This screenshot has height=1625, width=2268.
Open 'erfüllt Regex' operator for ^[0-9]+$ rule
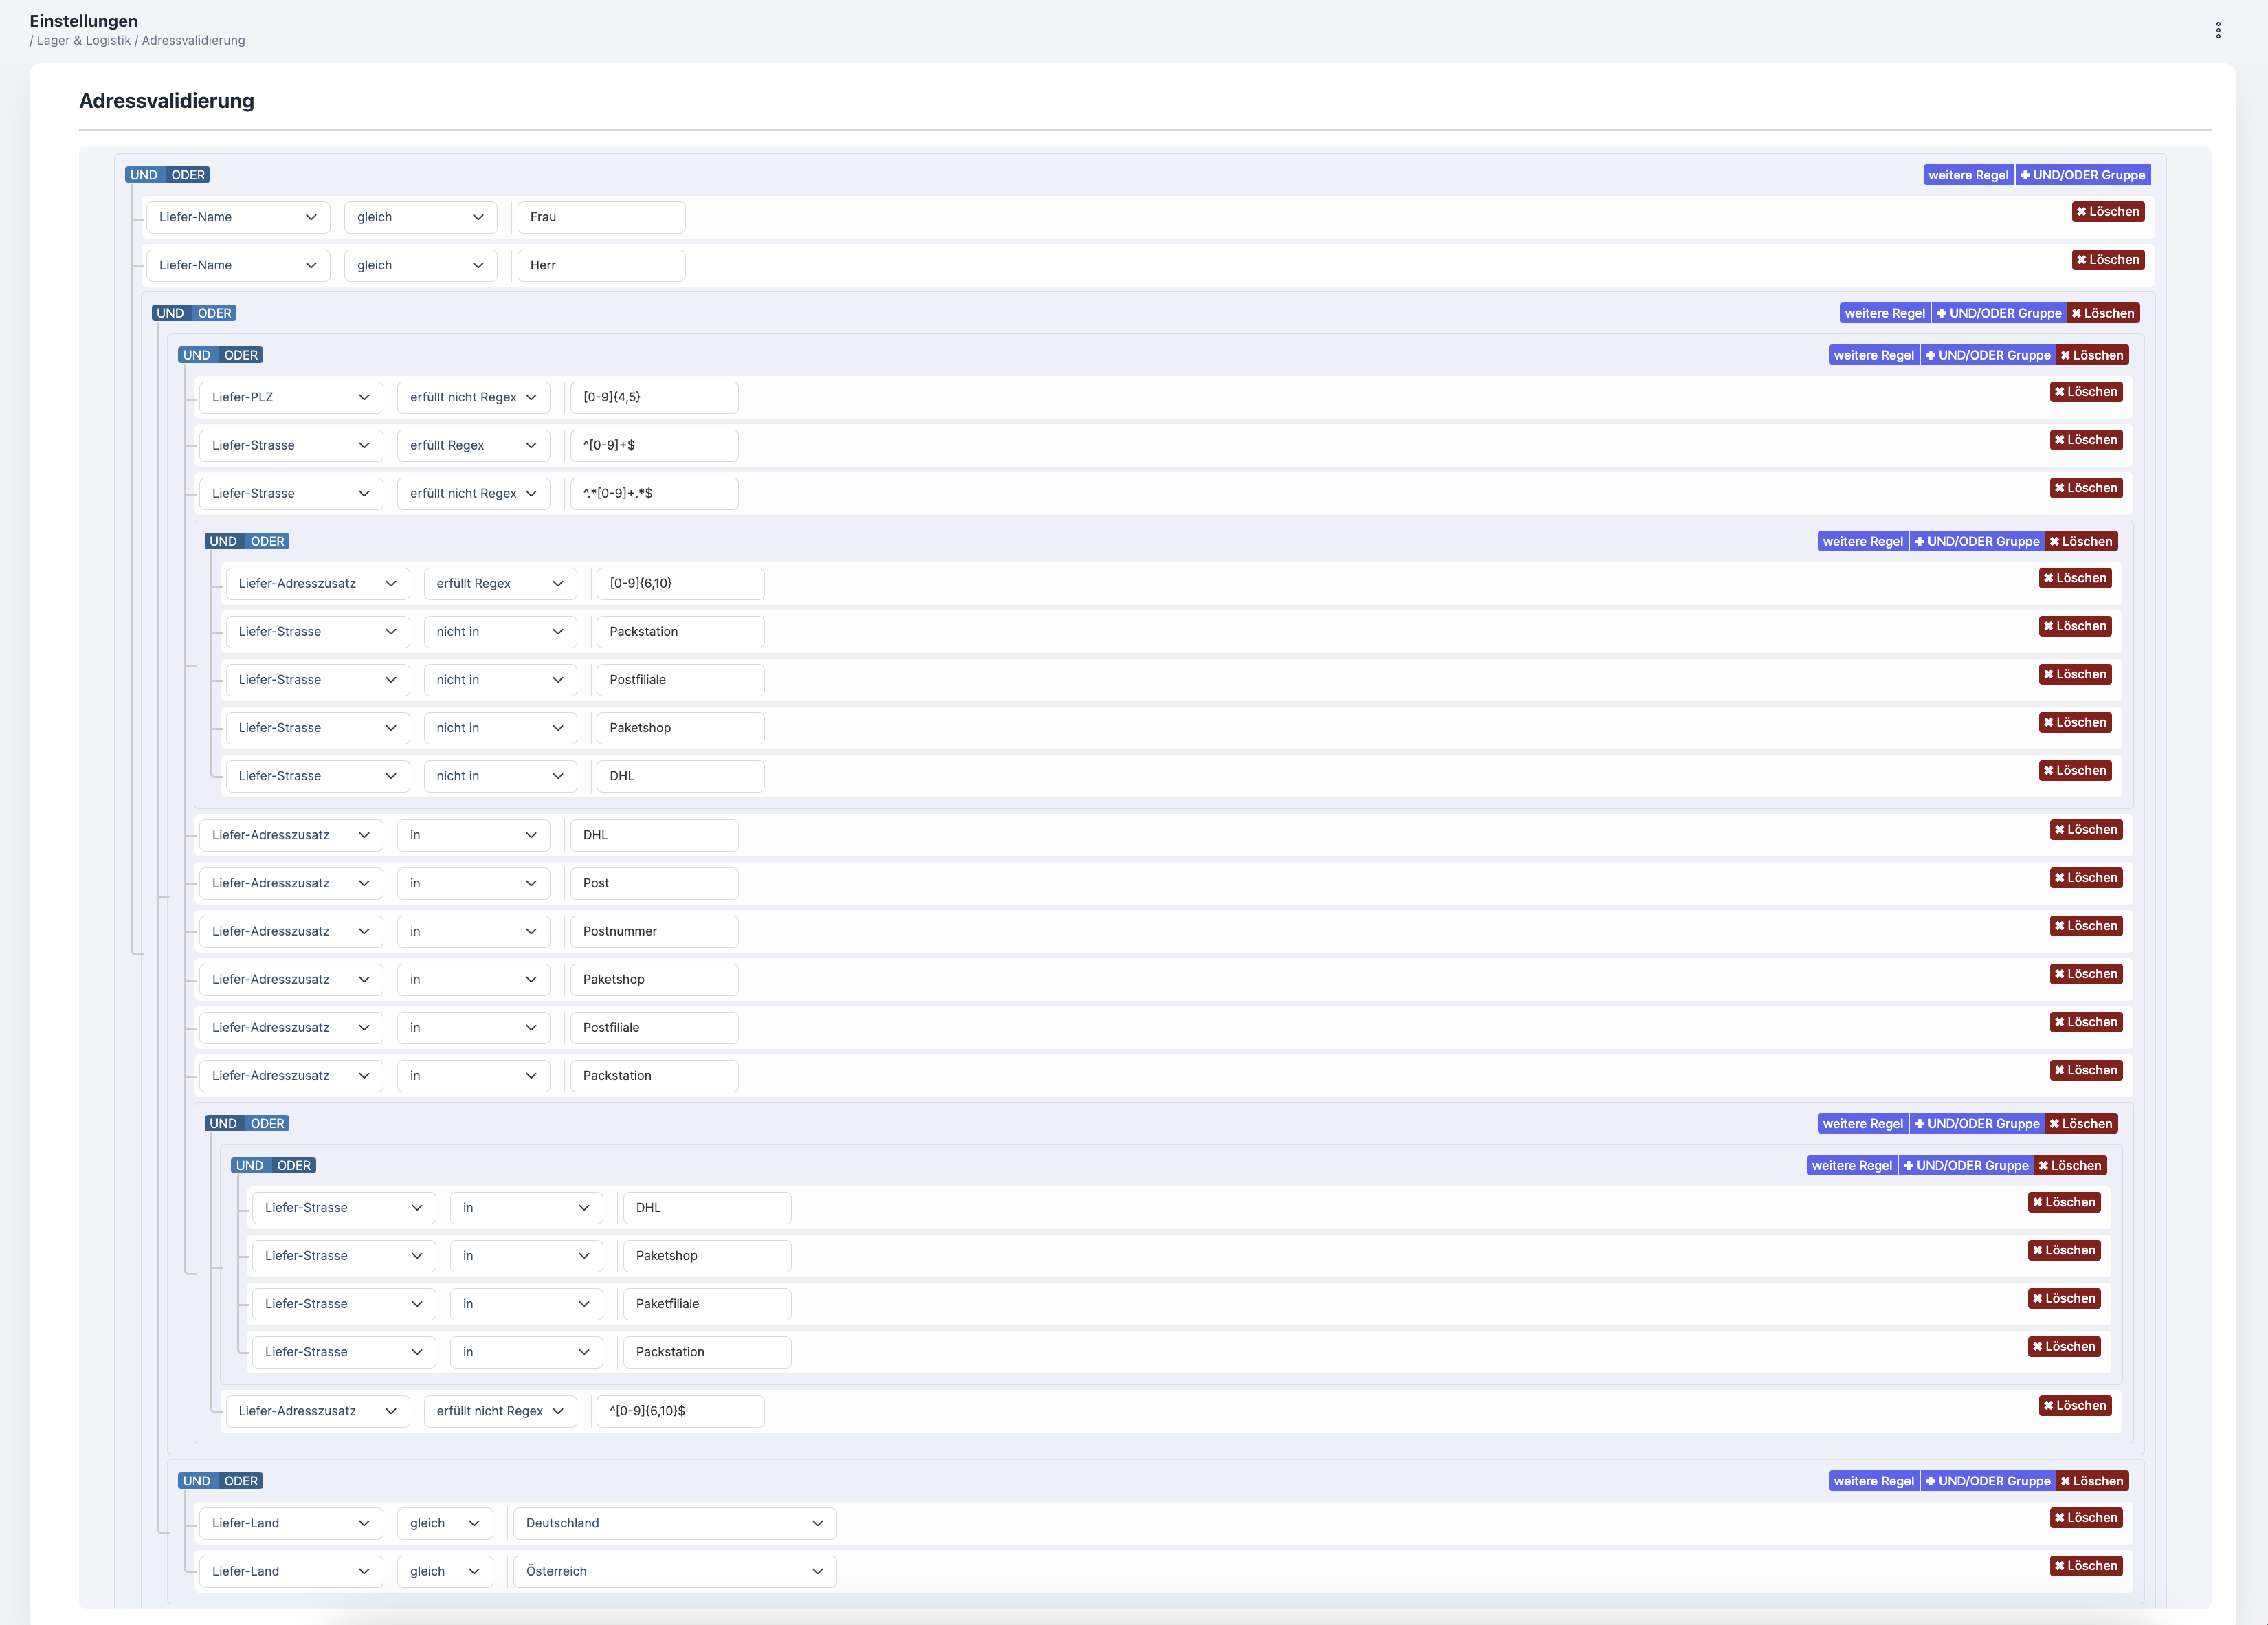(x=473, y=445)
